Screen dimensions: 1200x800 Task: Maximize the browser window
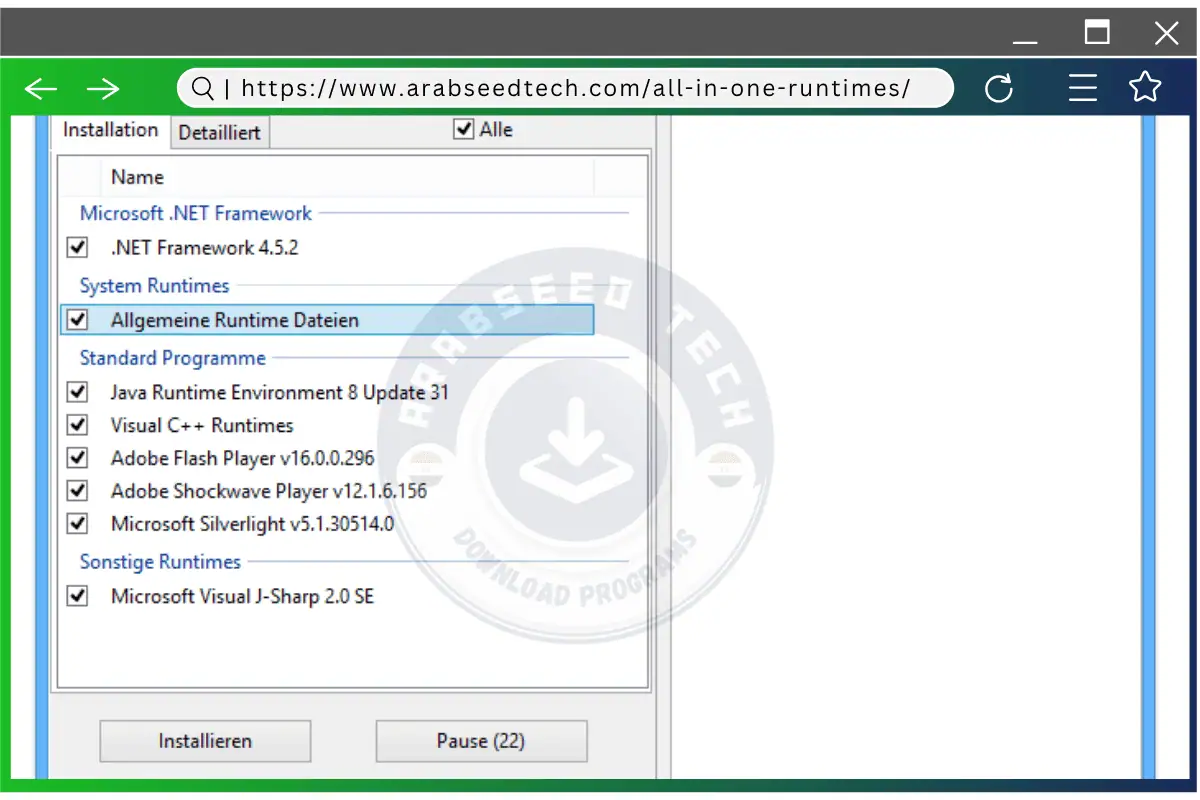[1097, 33]
